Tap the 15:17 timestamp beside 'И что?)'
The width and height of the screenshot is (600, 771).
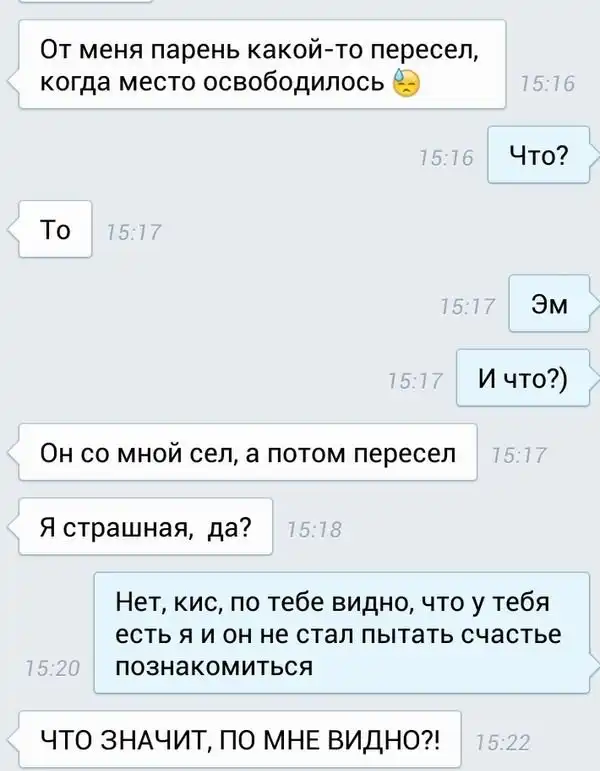coord(416,381)
